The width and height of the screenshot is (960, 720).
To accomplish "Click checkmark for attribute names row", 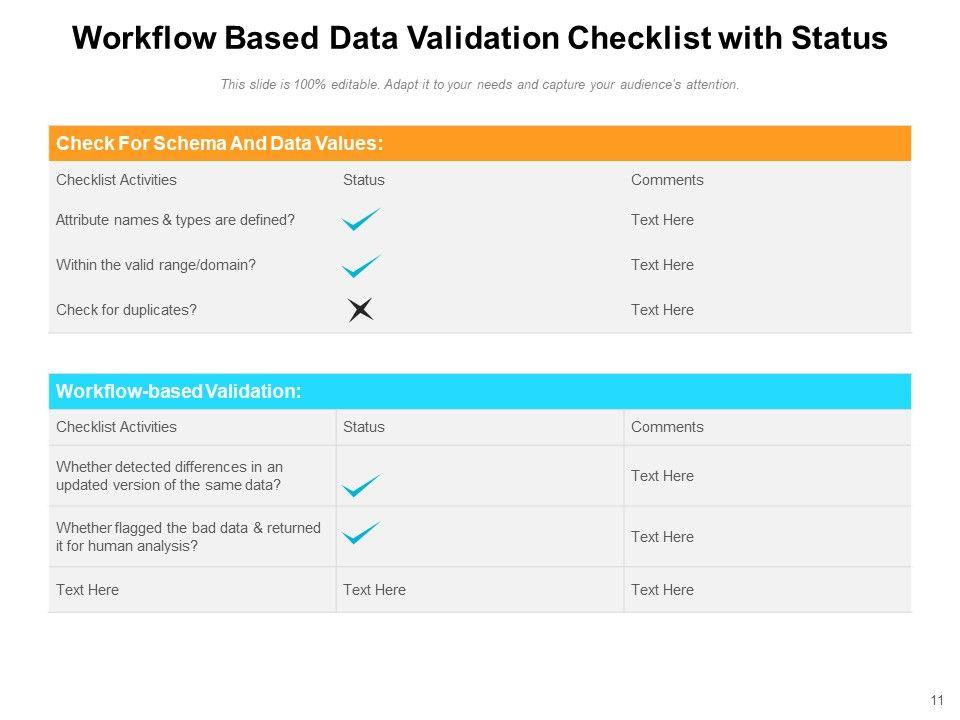I will point(361,220).
